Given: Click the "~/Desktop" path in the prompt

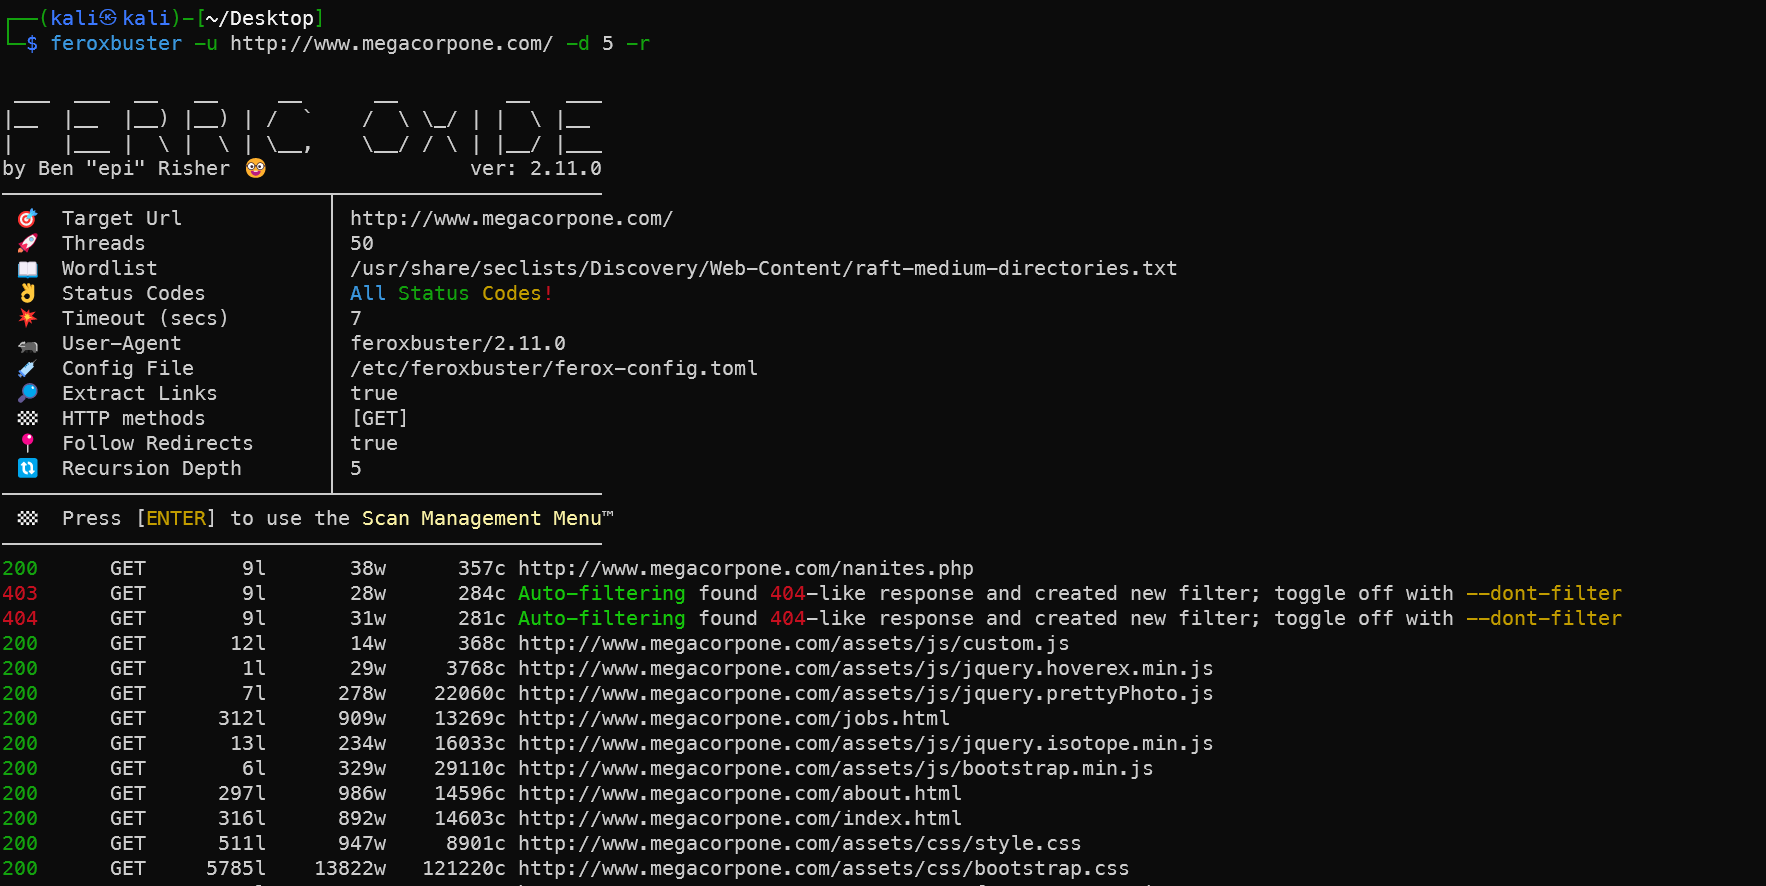Looking at the screenshot, I should (260, 18).
